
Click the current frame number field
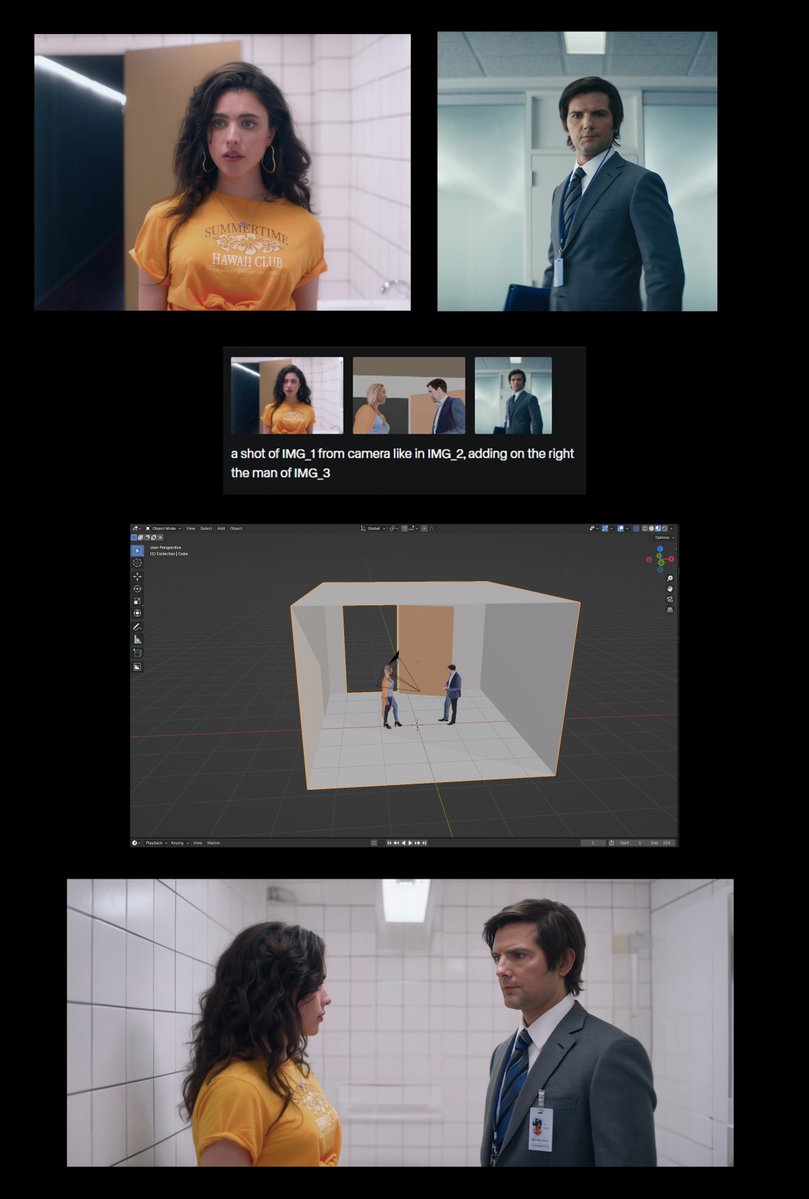point(593,843)
